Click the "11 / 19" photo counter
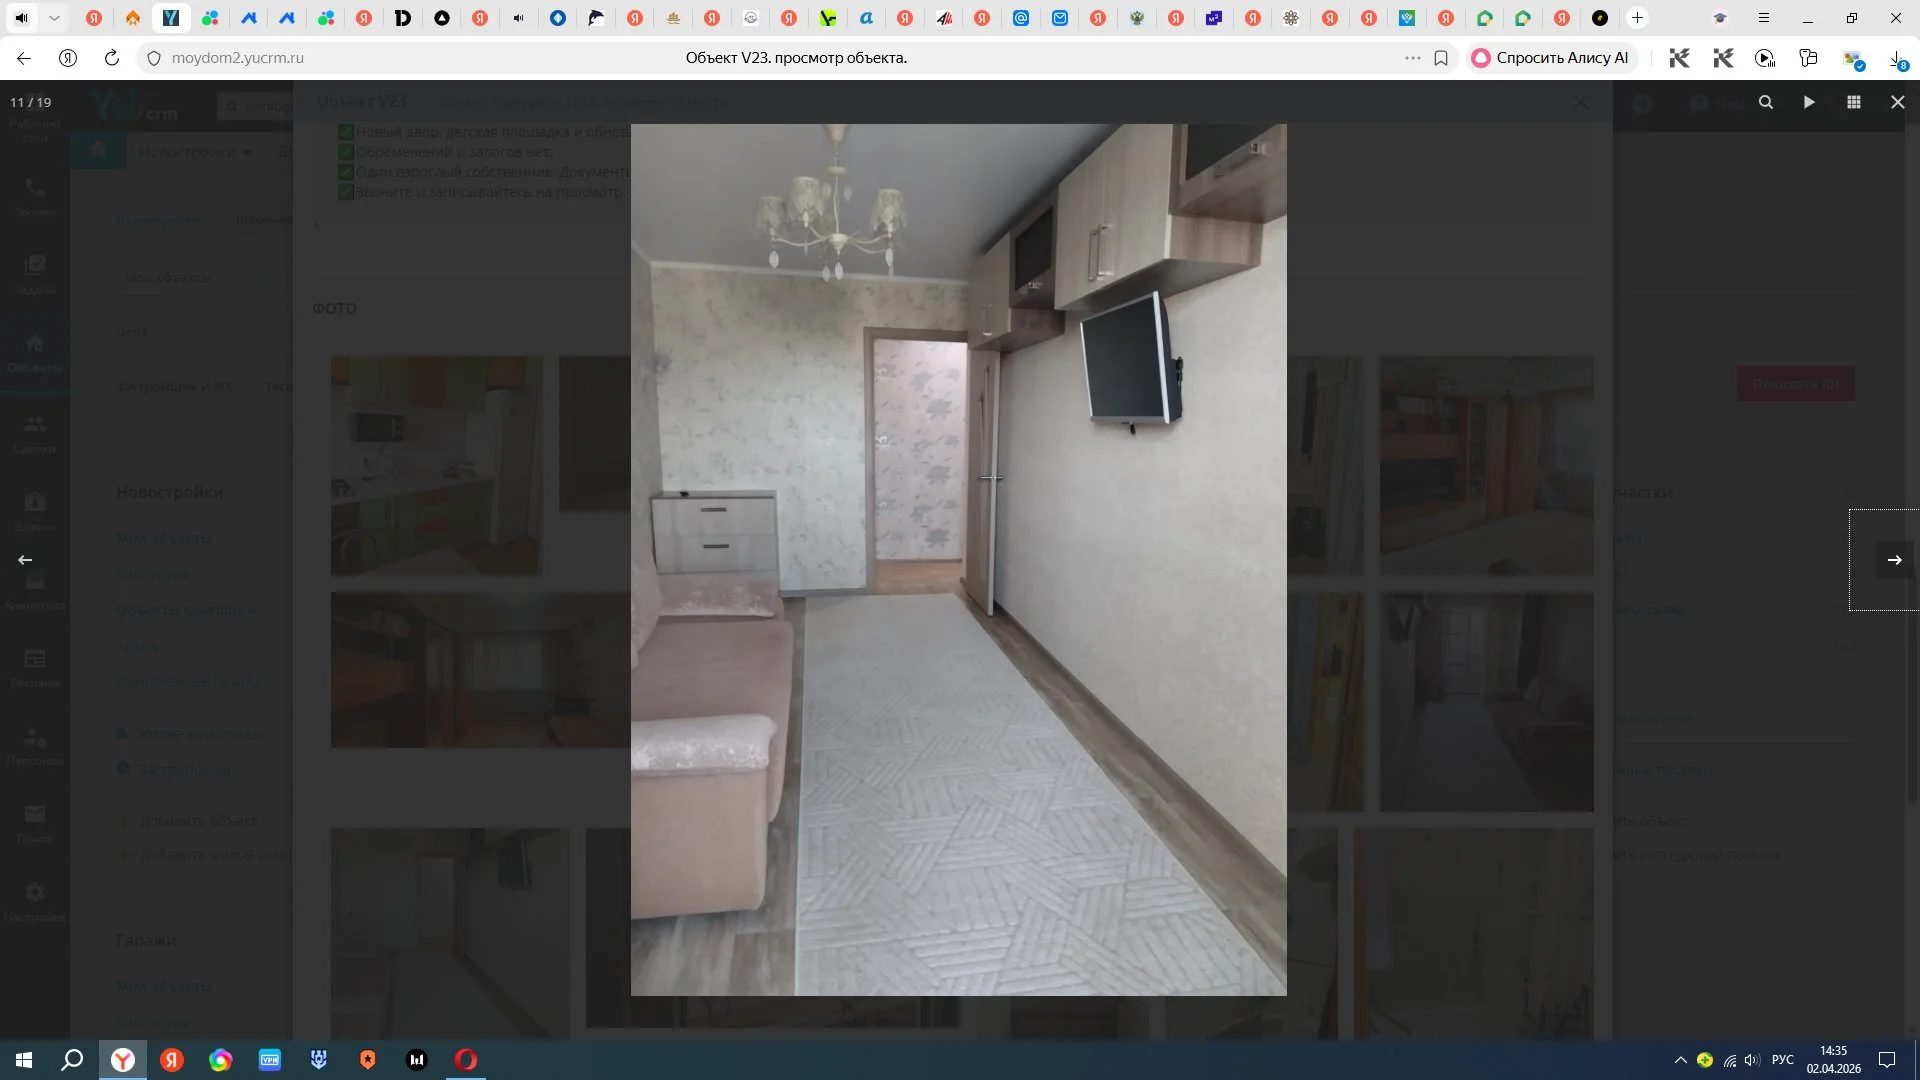The height and width of the screenshot is (1080, 1920). pyautogui.click(x=30, y=102)
